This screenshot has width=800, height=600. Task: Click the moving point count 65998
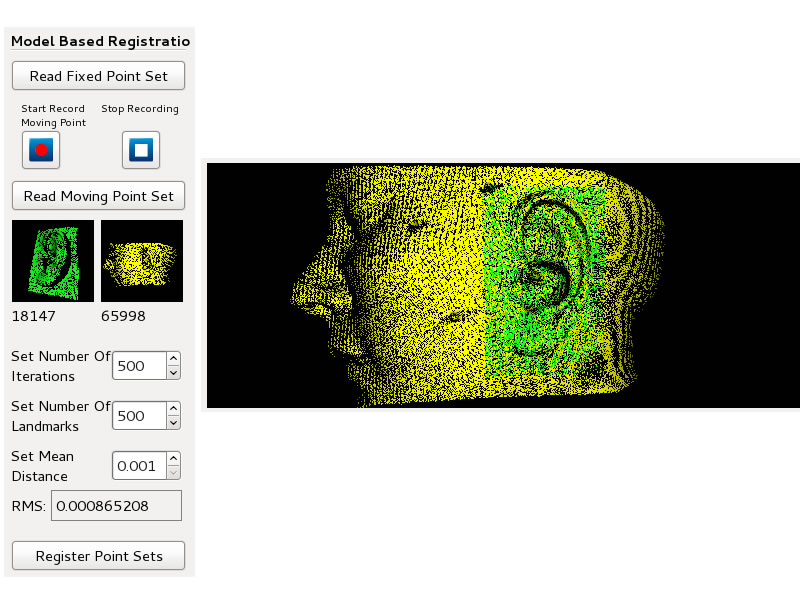123,316
